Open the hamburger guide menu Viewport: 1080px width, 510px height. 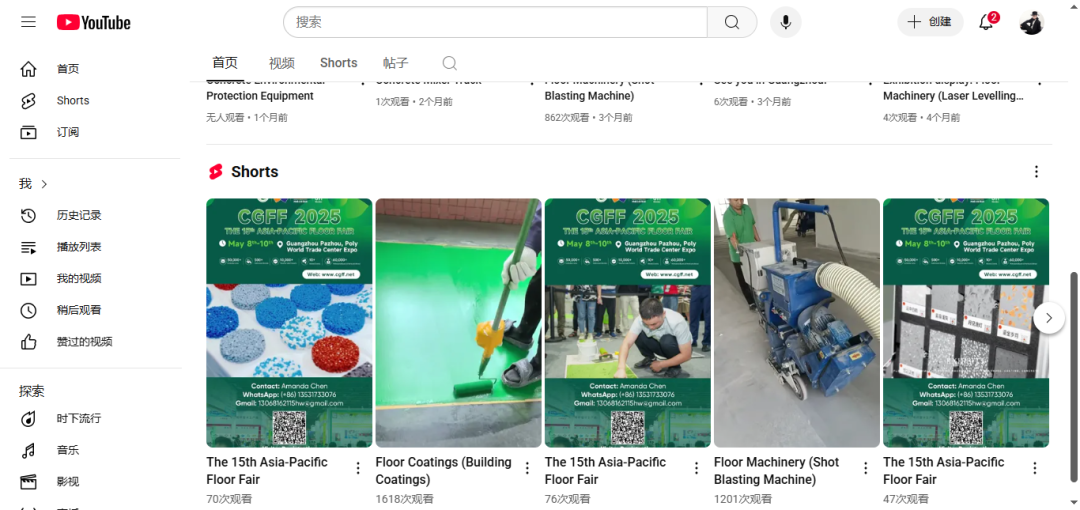(x=28, y=22)
